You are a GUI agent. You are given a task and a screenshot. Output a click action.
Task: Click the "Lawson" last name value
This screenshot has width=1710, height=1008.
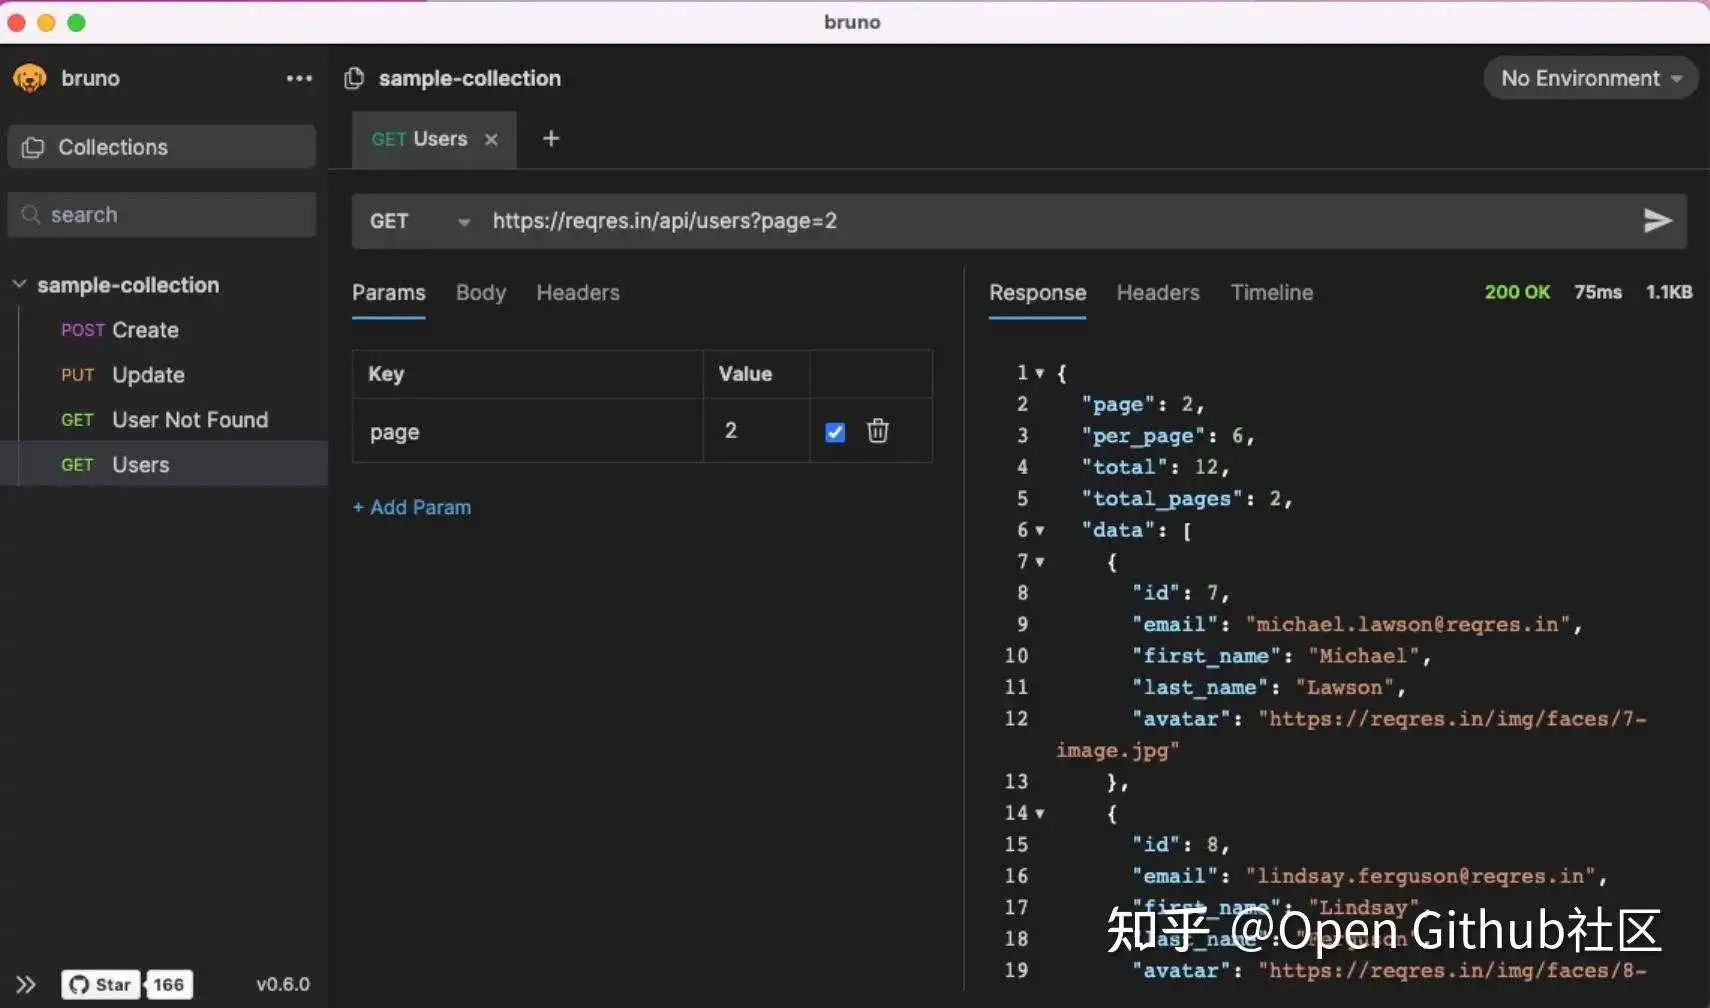coord(1345,687)
